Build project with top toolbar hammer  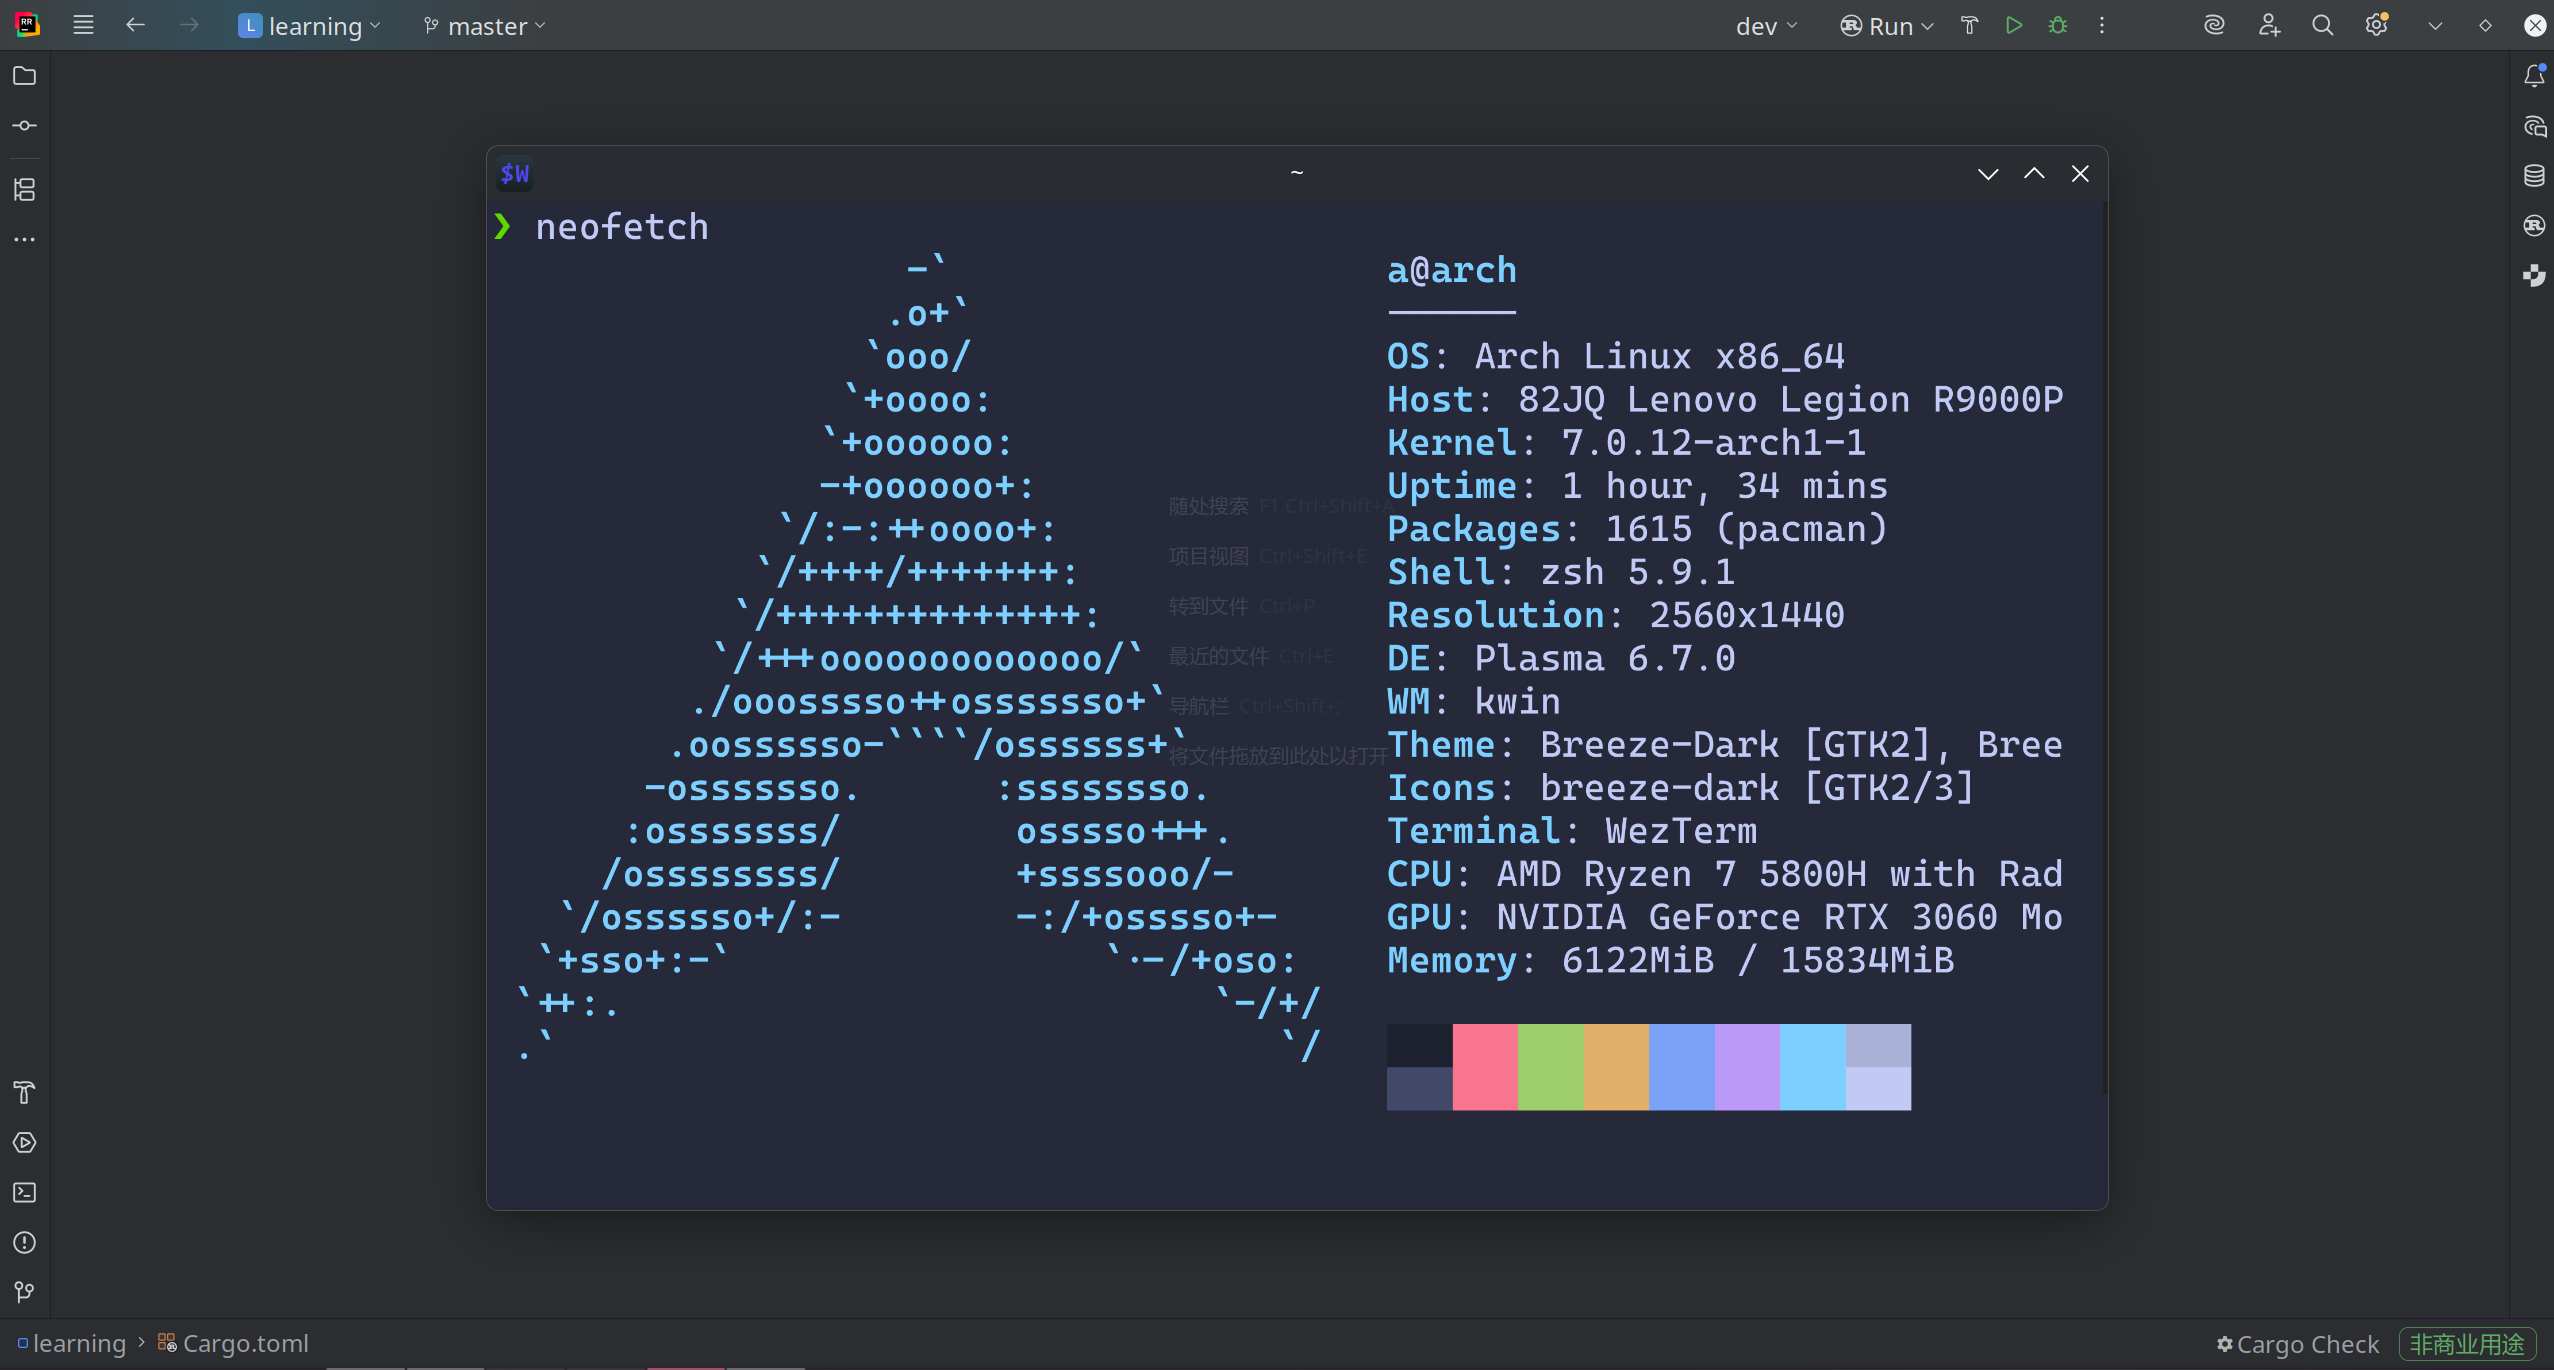pyautogui.click(x=1969, y=25)
